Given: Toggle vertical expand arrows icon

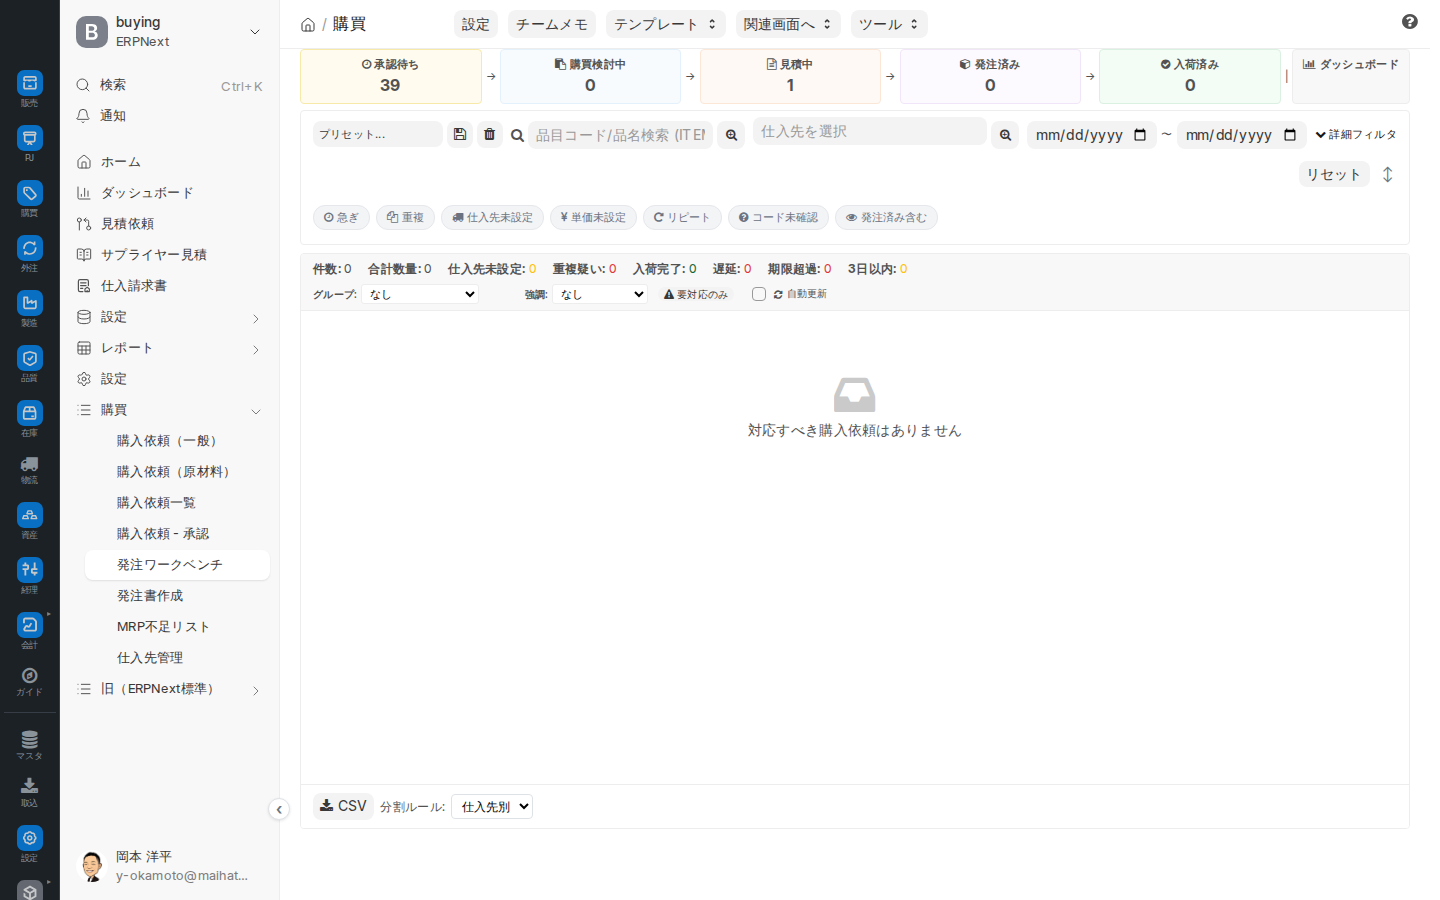Looking at the screenshot, I should [1388, 174].
